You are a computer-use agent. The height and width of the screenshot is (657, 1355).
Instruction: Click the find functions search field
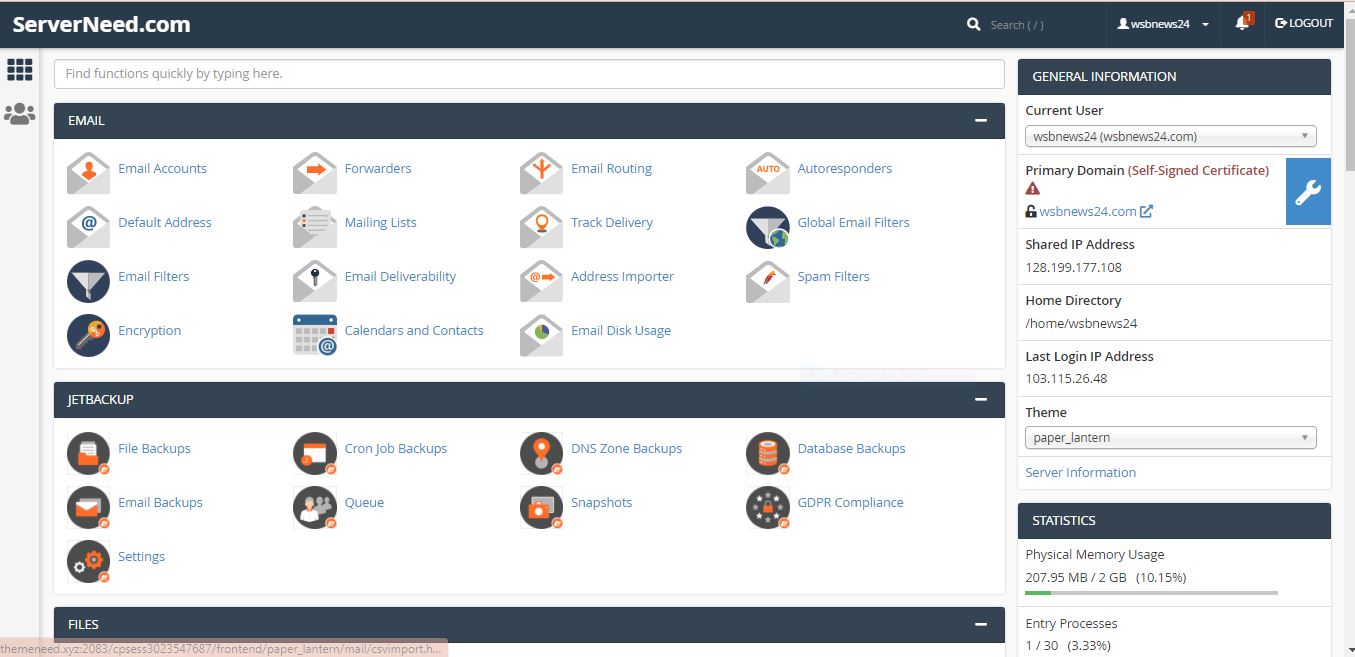pyautogui.click(x=529, y=74)
